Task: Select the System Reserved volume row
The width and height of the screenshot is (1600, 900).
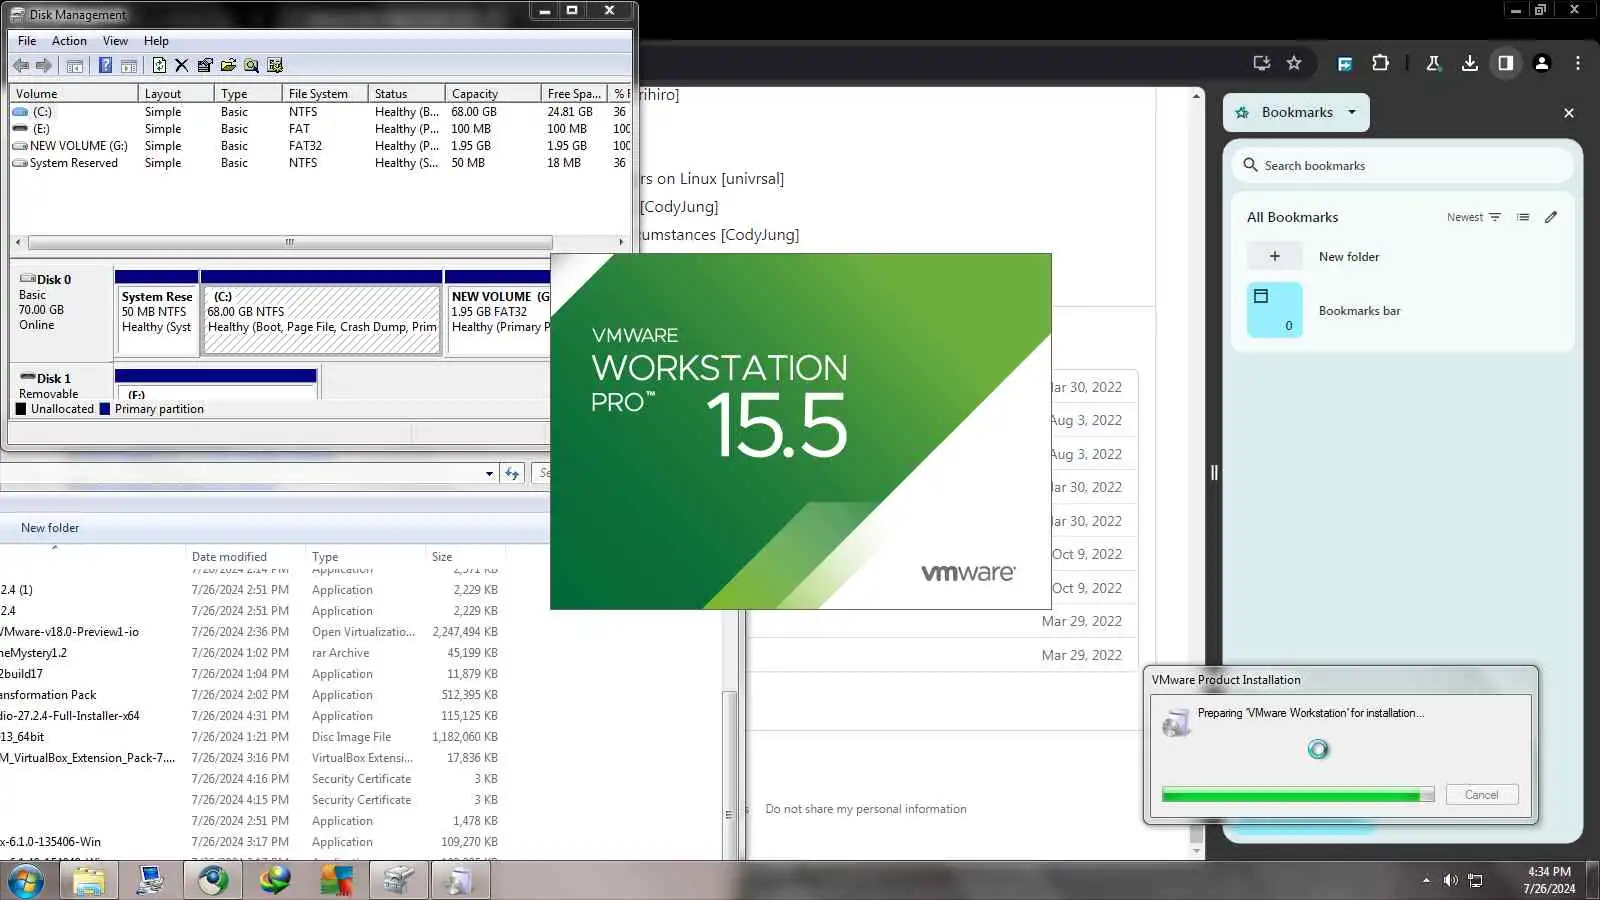Action: tap(320, 163)
